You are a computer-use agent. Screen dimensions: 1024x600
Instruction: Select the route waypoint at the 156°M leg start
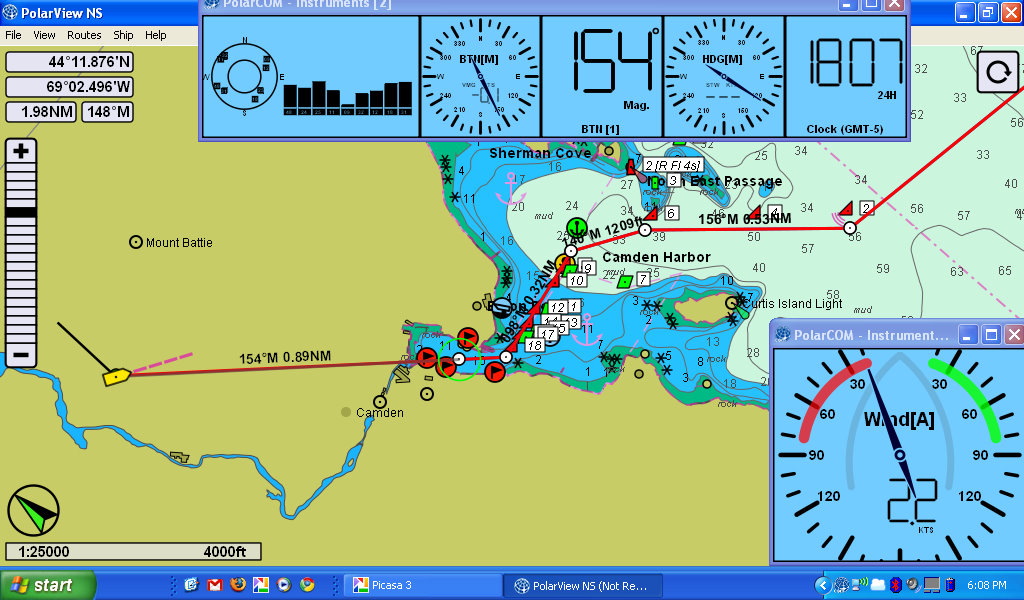645,229
